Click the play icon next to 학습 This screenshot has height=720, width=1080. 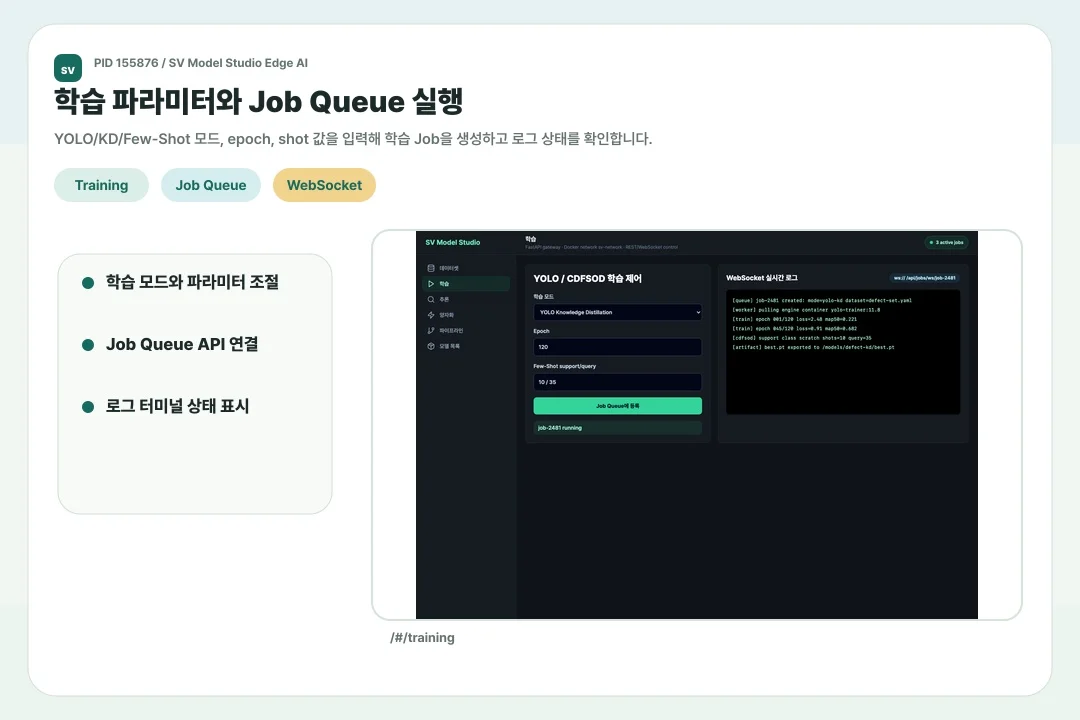pyautogui.click(x=431, y=284)
